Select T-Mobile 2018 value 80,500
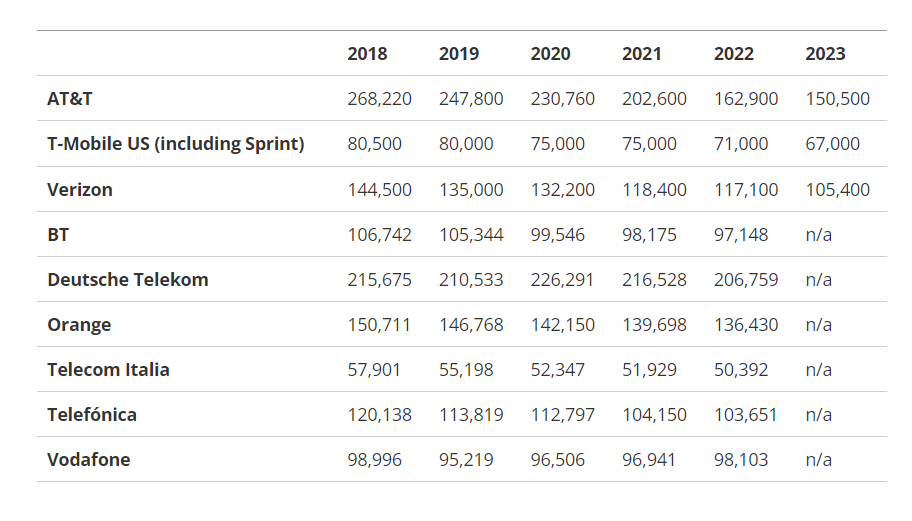Image resolution: width=912 pixels, height=521 pixels. [x=375, y=144]
